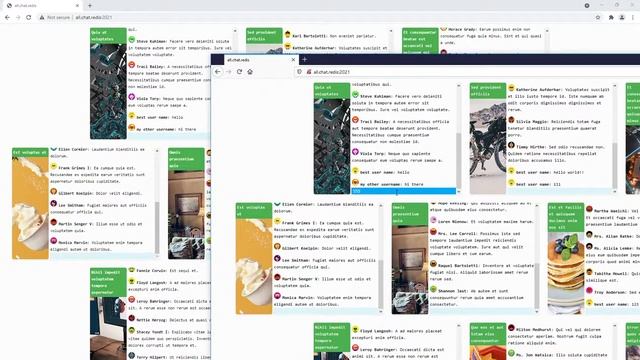Close the Firefox all.chat.redis tab
The height and width of the screenshot is (360, 640).
click(x=293, y=60)
